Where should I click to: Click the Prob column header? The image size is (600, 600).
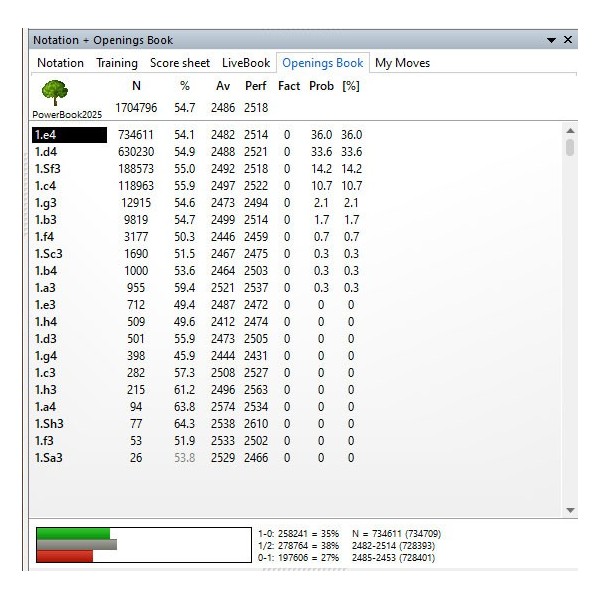[321, 86]
